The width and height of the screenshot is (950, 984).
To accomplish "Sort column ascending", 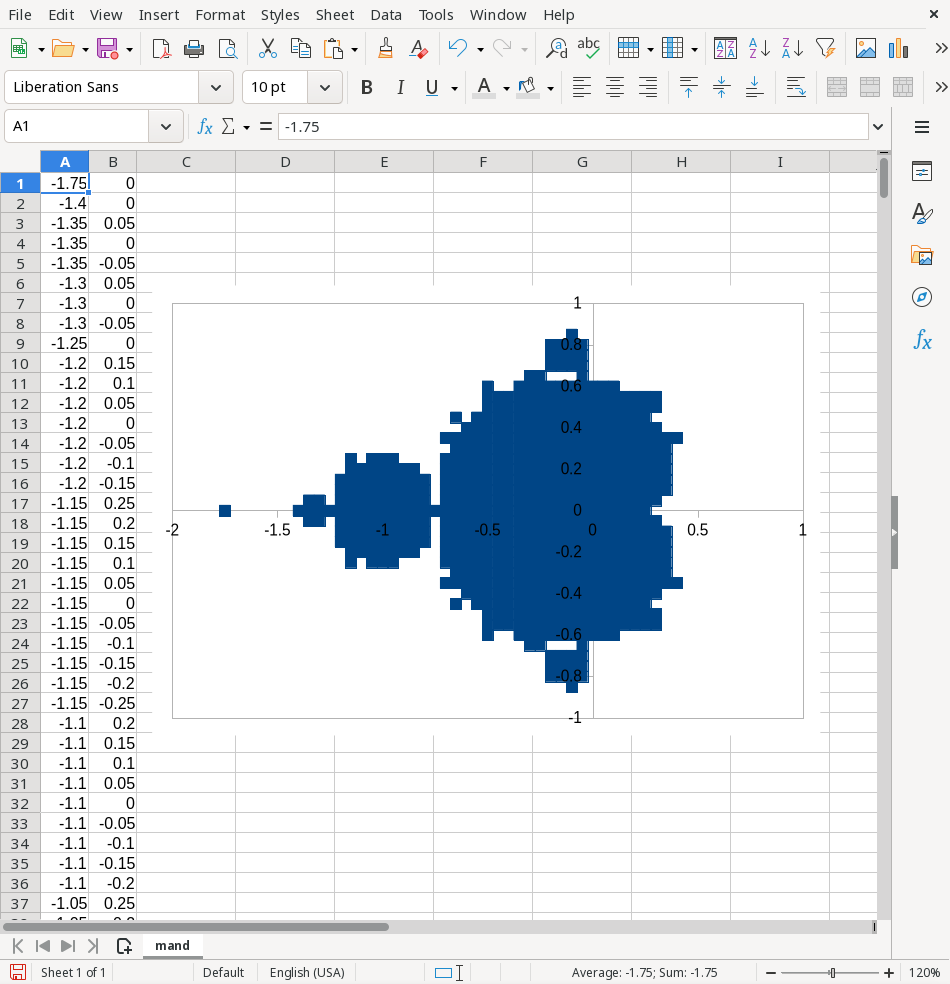I will (759, 48).
